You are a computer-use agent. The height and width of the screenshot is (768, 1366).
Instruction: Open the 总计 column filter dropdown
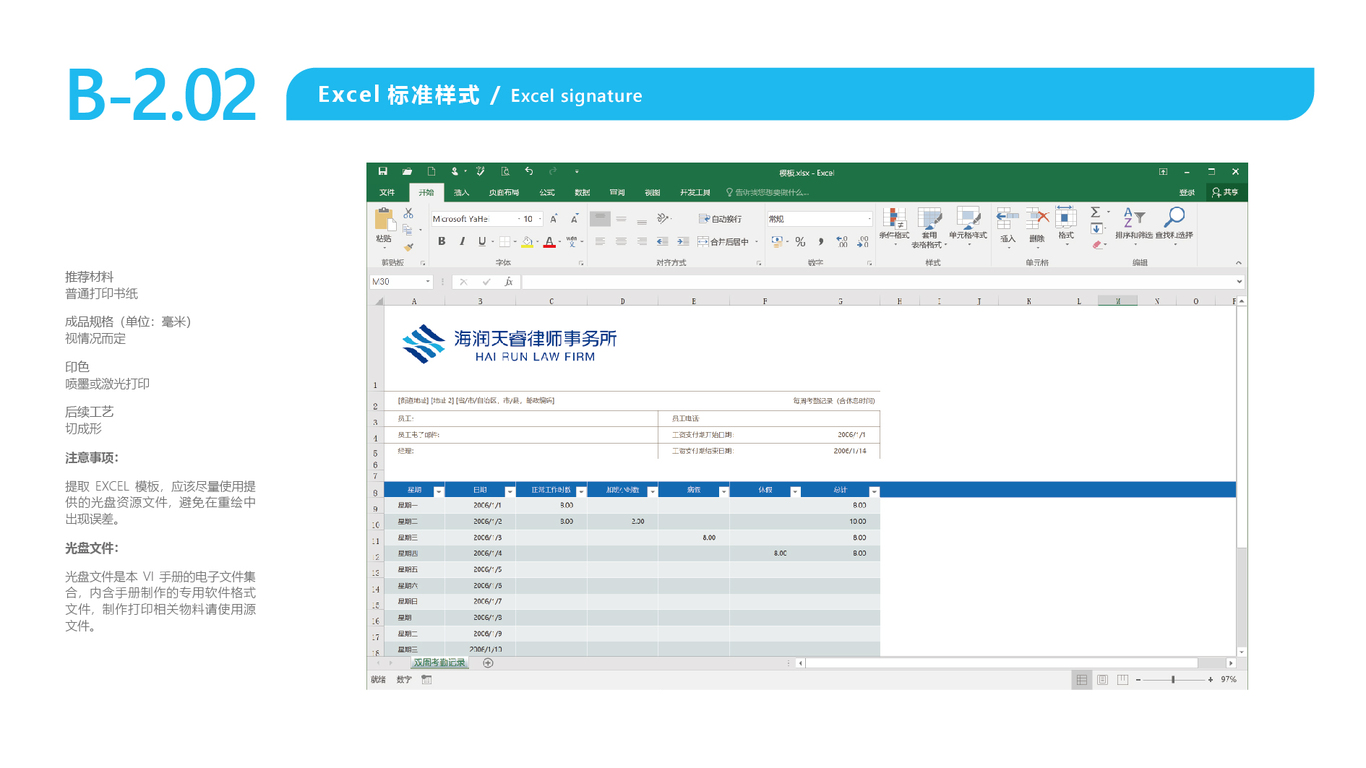(x=874, y=491)
